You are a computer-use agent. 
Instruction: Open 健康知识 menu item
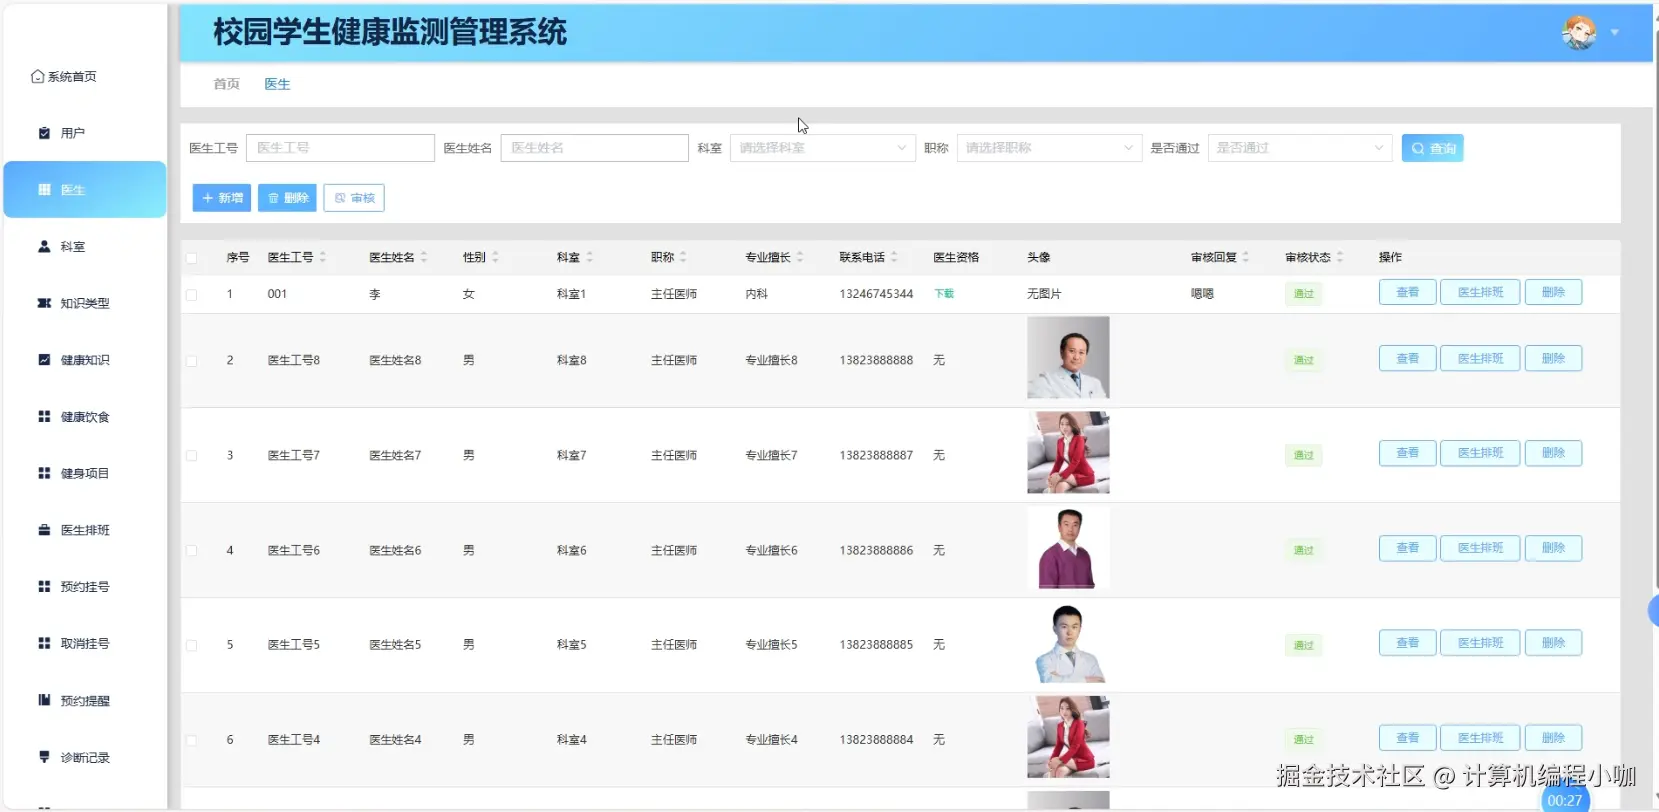point(85,360)
